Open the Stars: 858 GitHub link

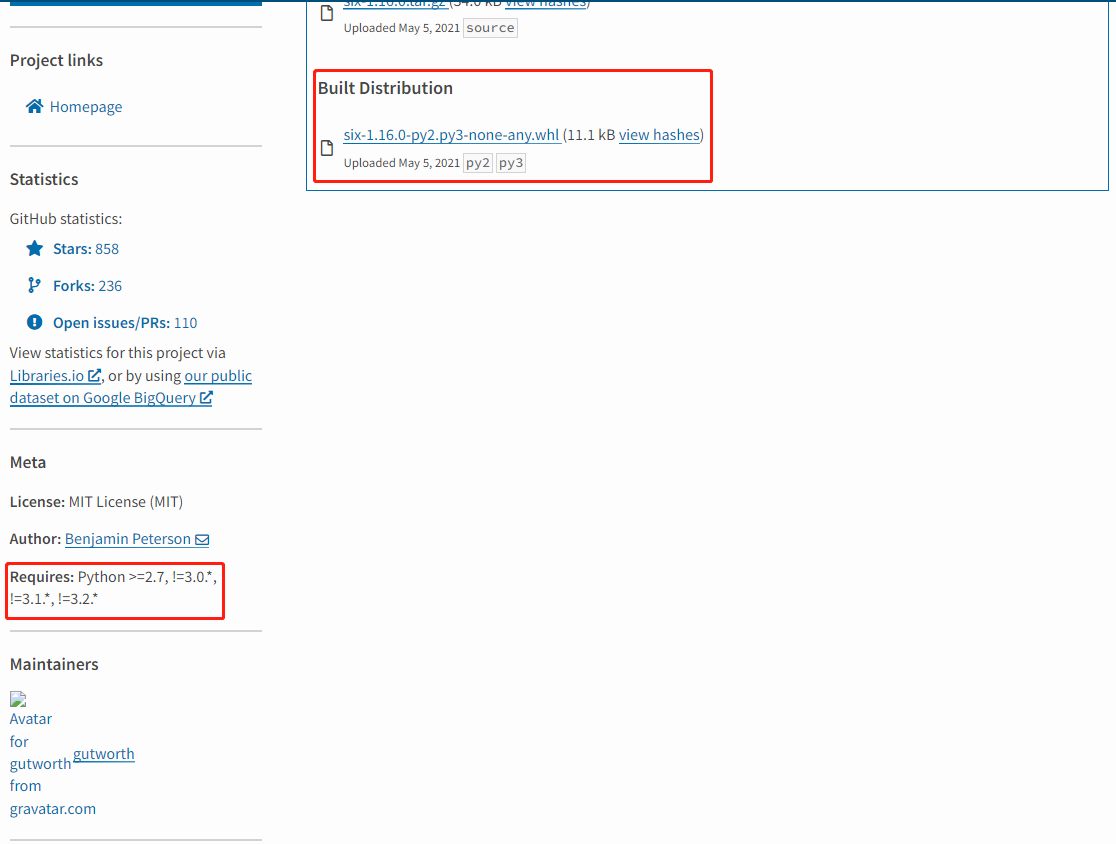coord(85,249)
